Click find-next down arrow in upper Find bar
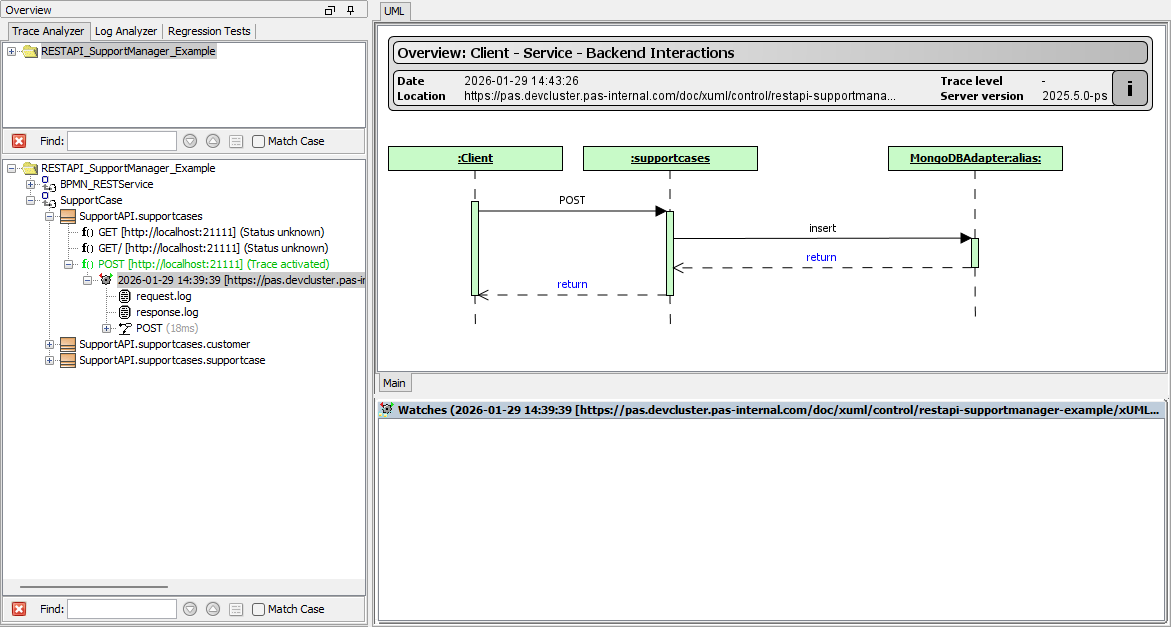The image size is (1171, 627). pos(190,141)
